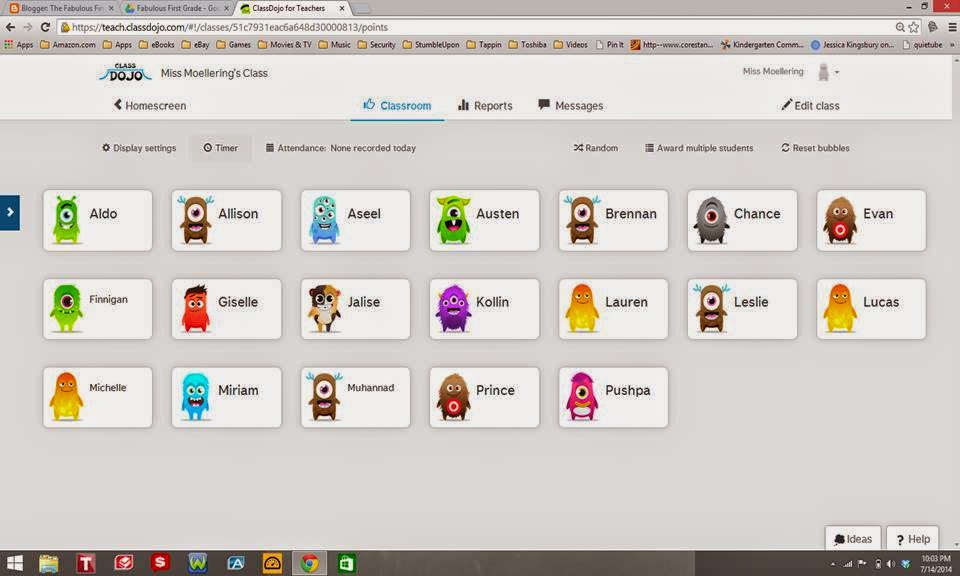Open the Chrome browser menu
The height and width of the screenshot is (576, 960).
pos(950,27)
